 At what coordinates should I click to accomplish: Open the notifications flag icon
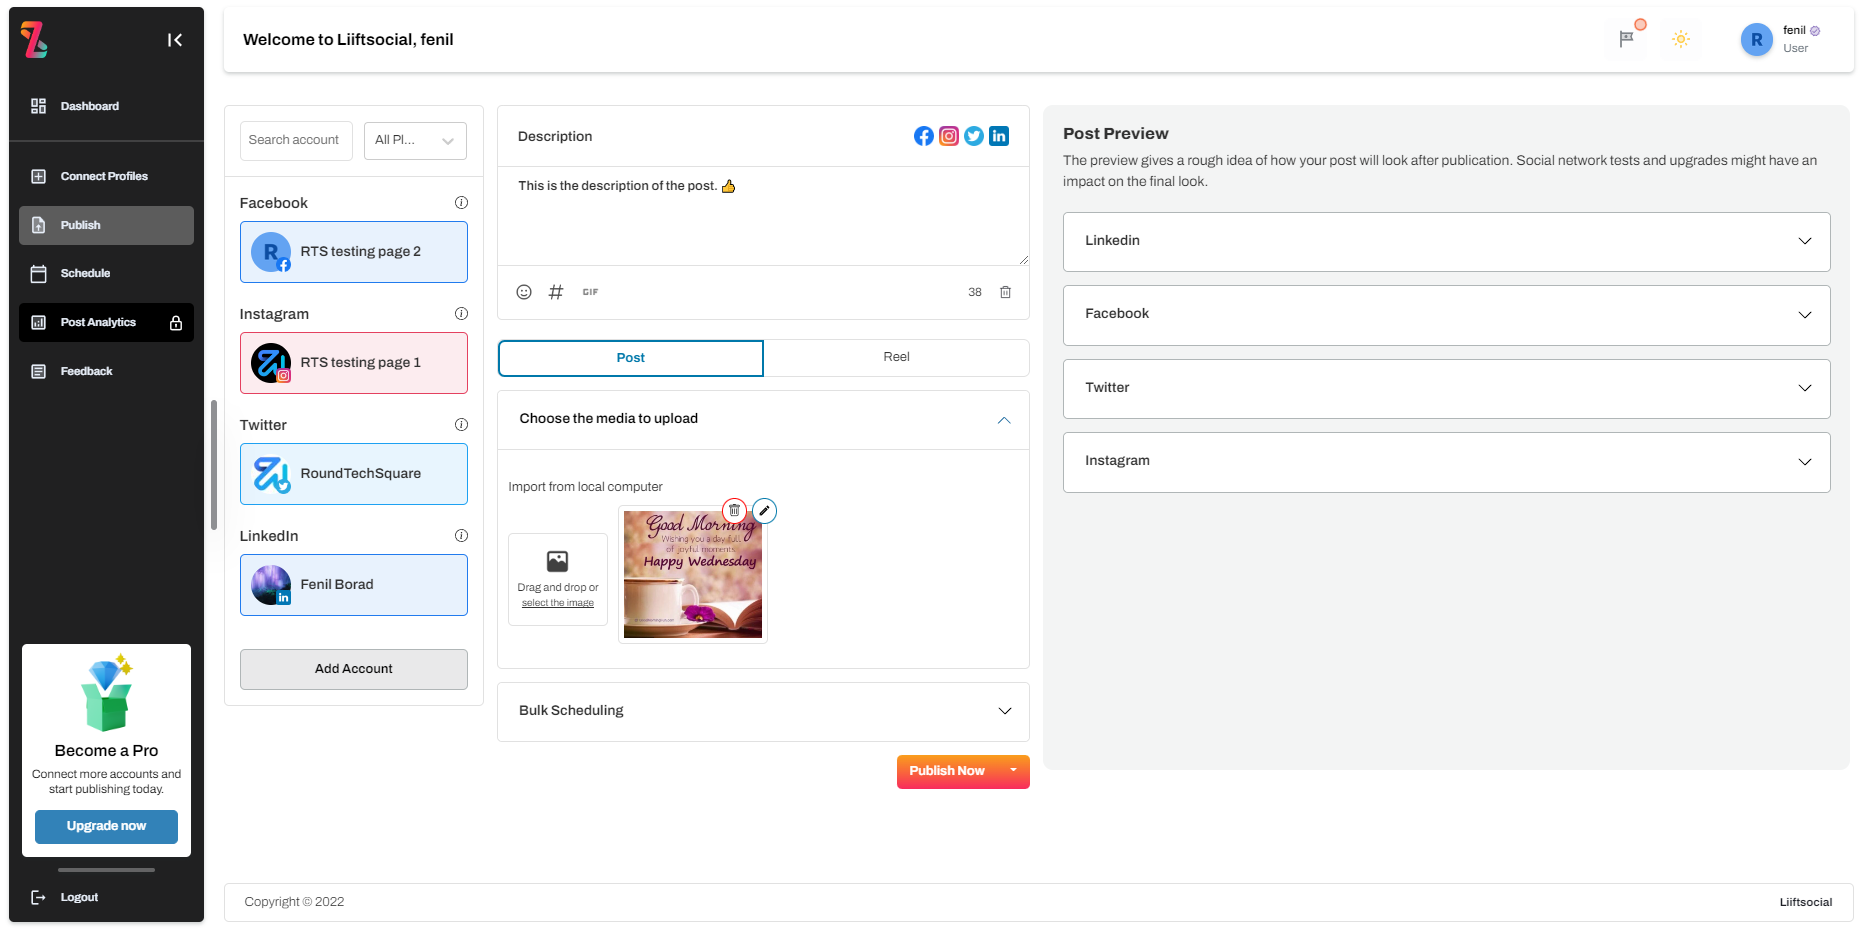click(x=1627, y=39)
